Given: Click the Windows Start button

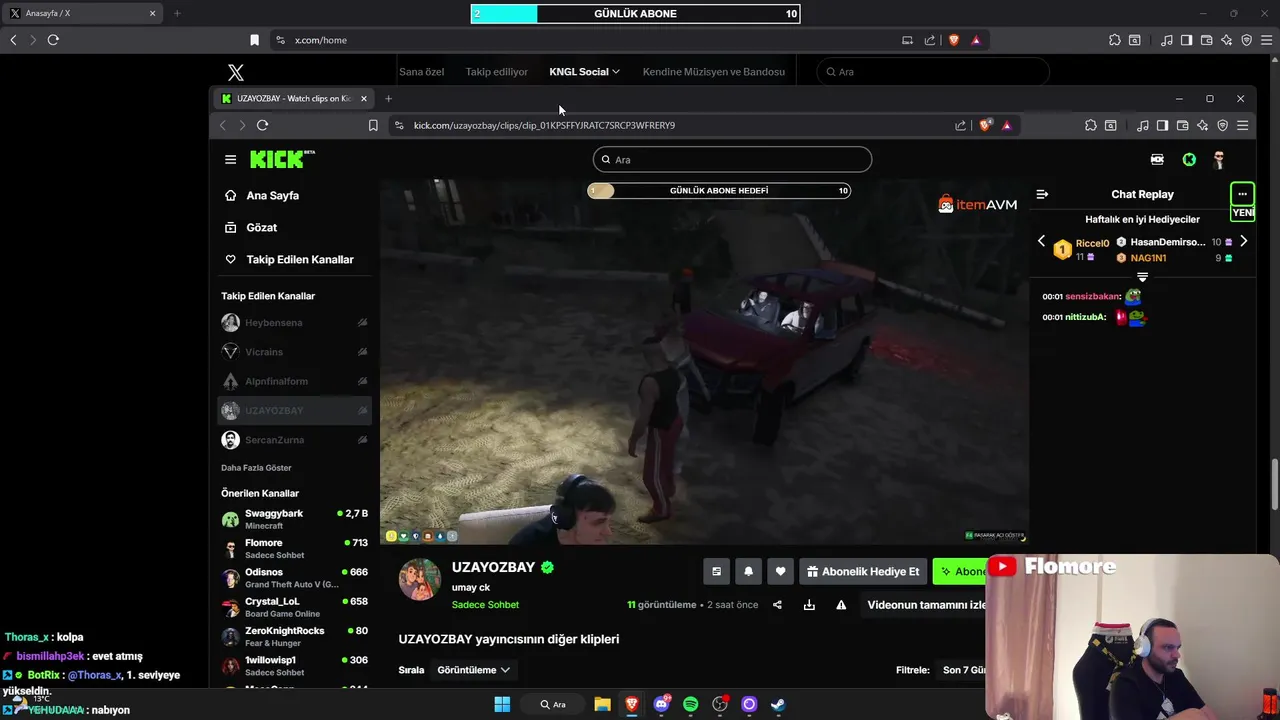Looking at the screenshot, I should click(502, 704).
